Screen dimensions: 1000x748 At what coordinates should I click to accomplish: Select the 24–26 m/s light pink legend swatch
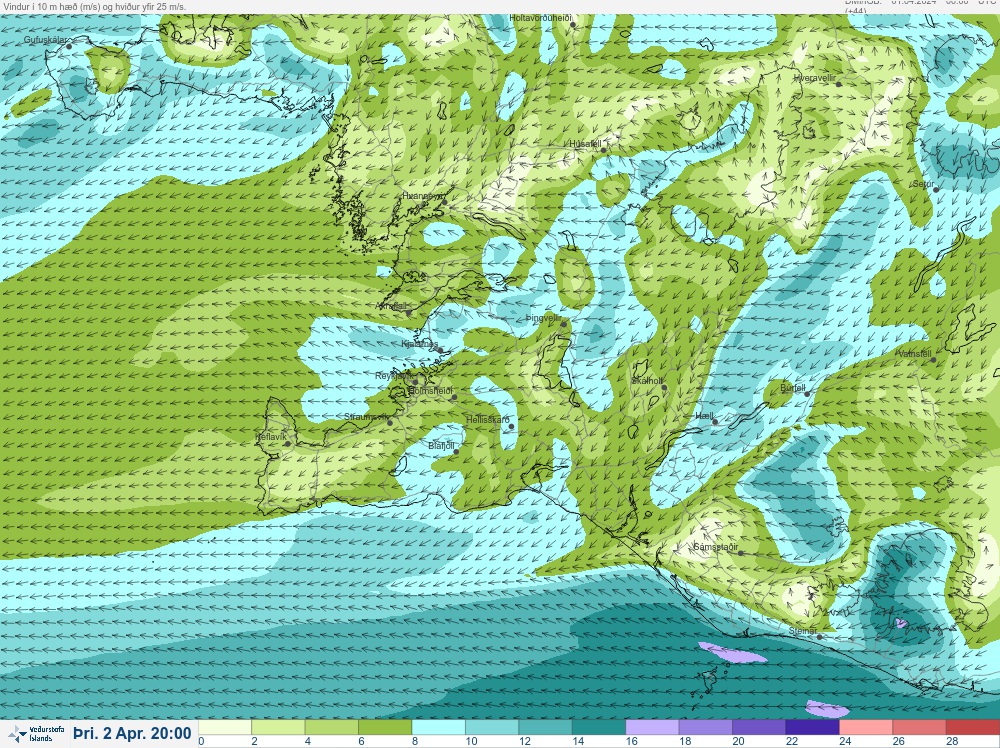(x=866, y=728)
